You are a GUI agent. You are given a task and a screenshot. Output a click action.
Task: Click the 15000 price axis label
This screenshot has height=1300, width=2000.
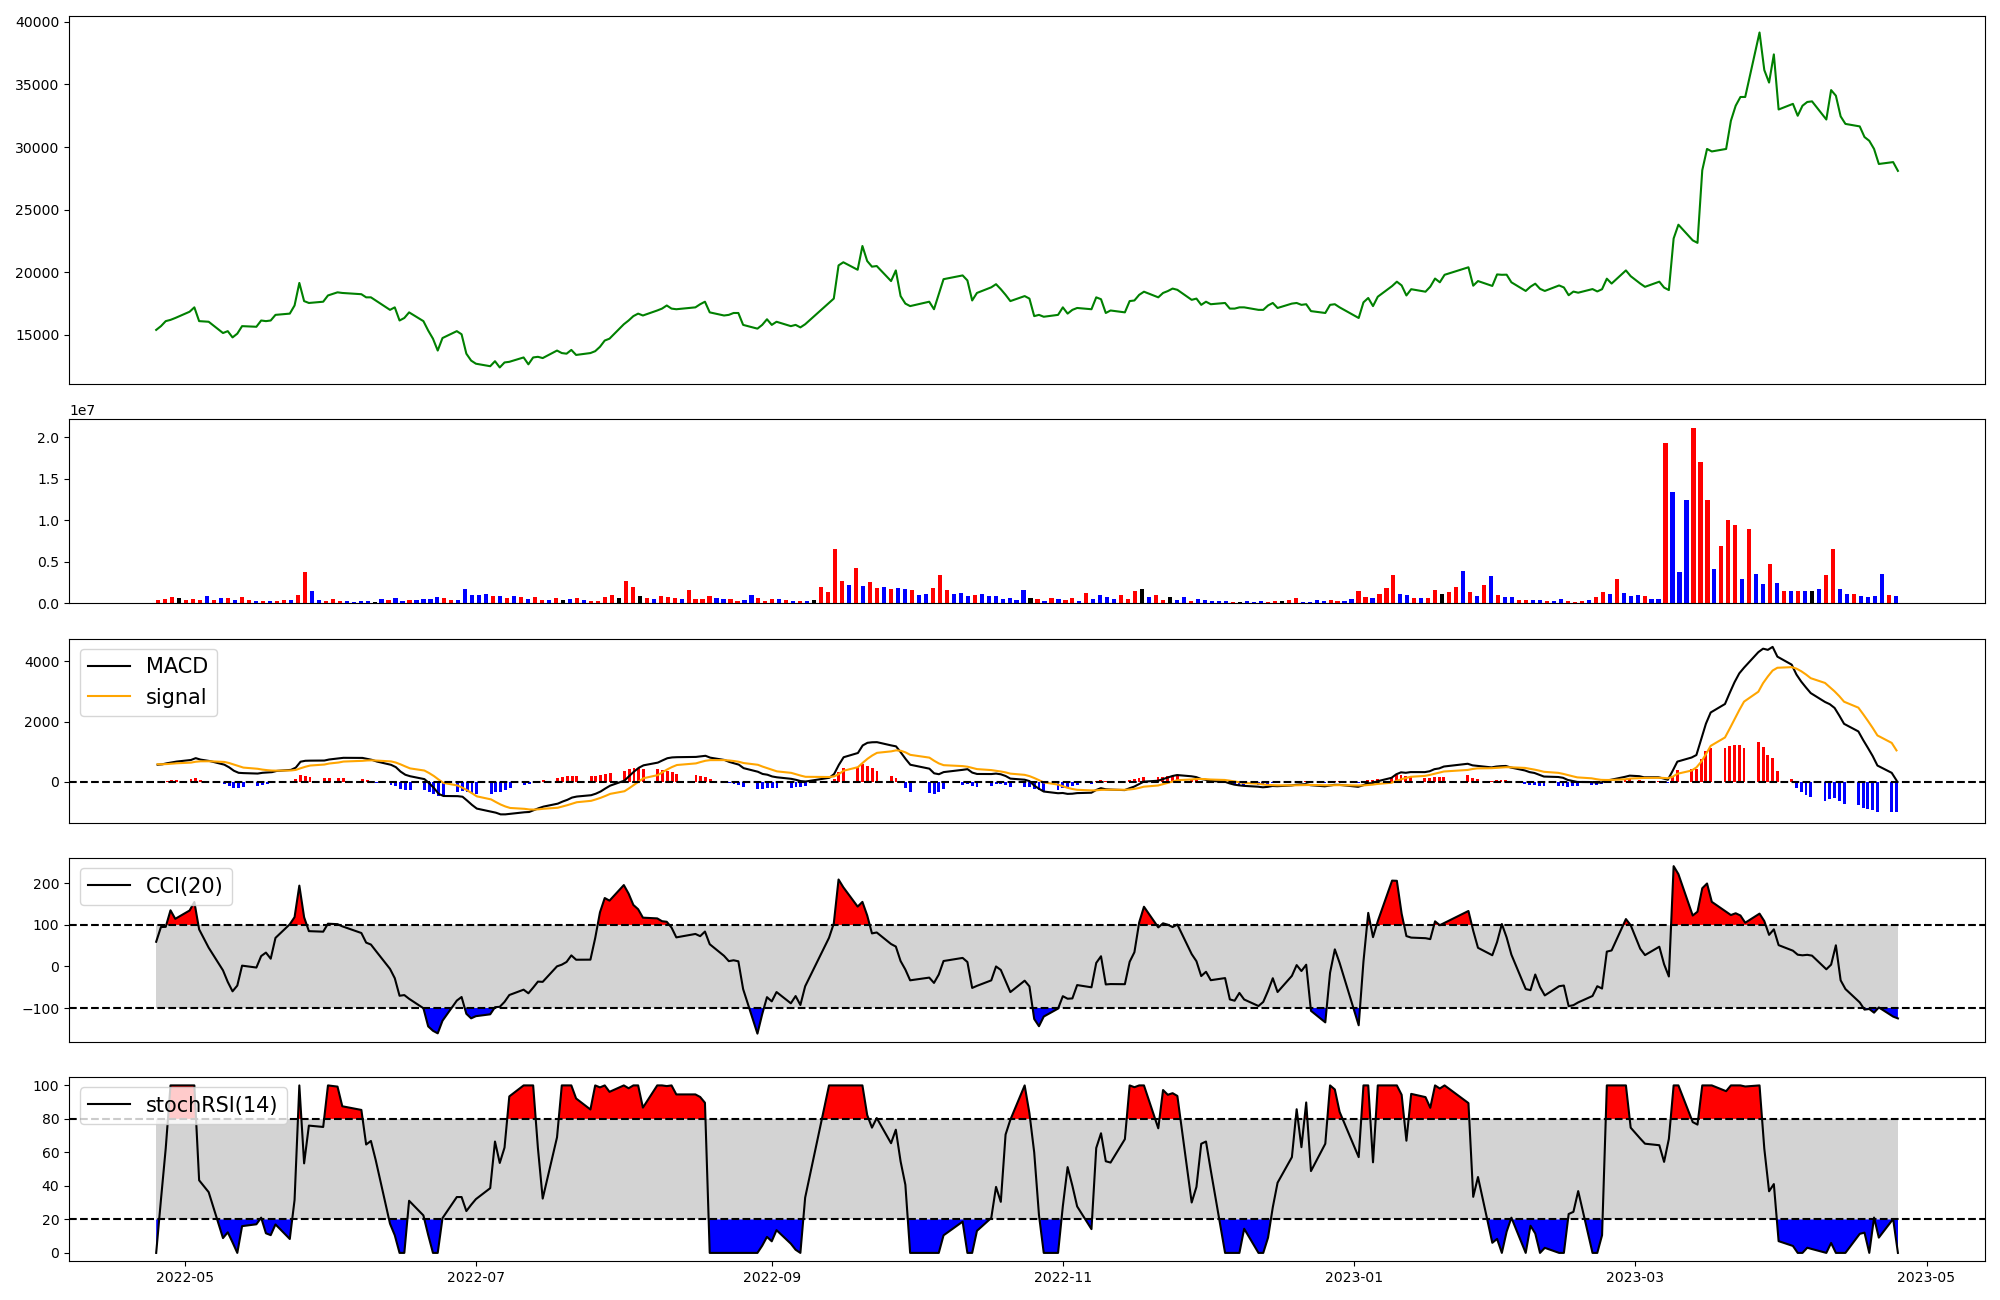click(x=37, y=335)
